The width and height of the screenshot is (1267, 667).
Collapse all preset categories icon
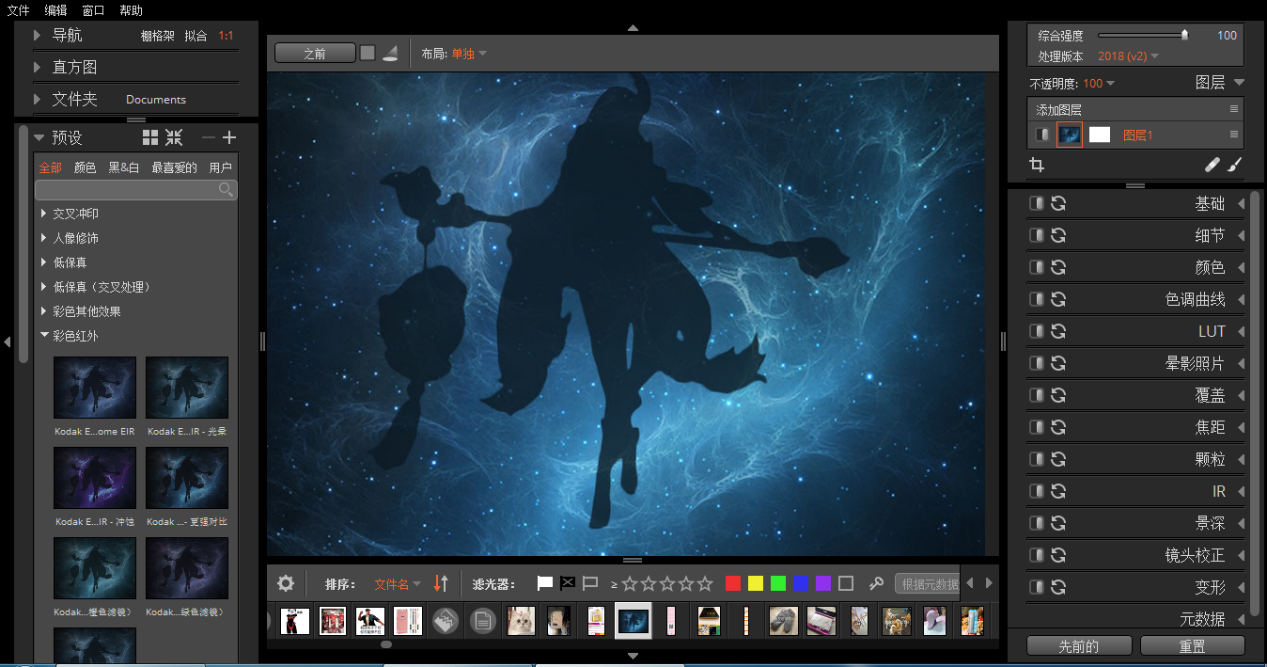(174, 137)
